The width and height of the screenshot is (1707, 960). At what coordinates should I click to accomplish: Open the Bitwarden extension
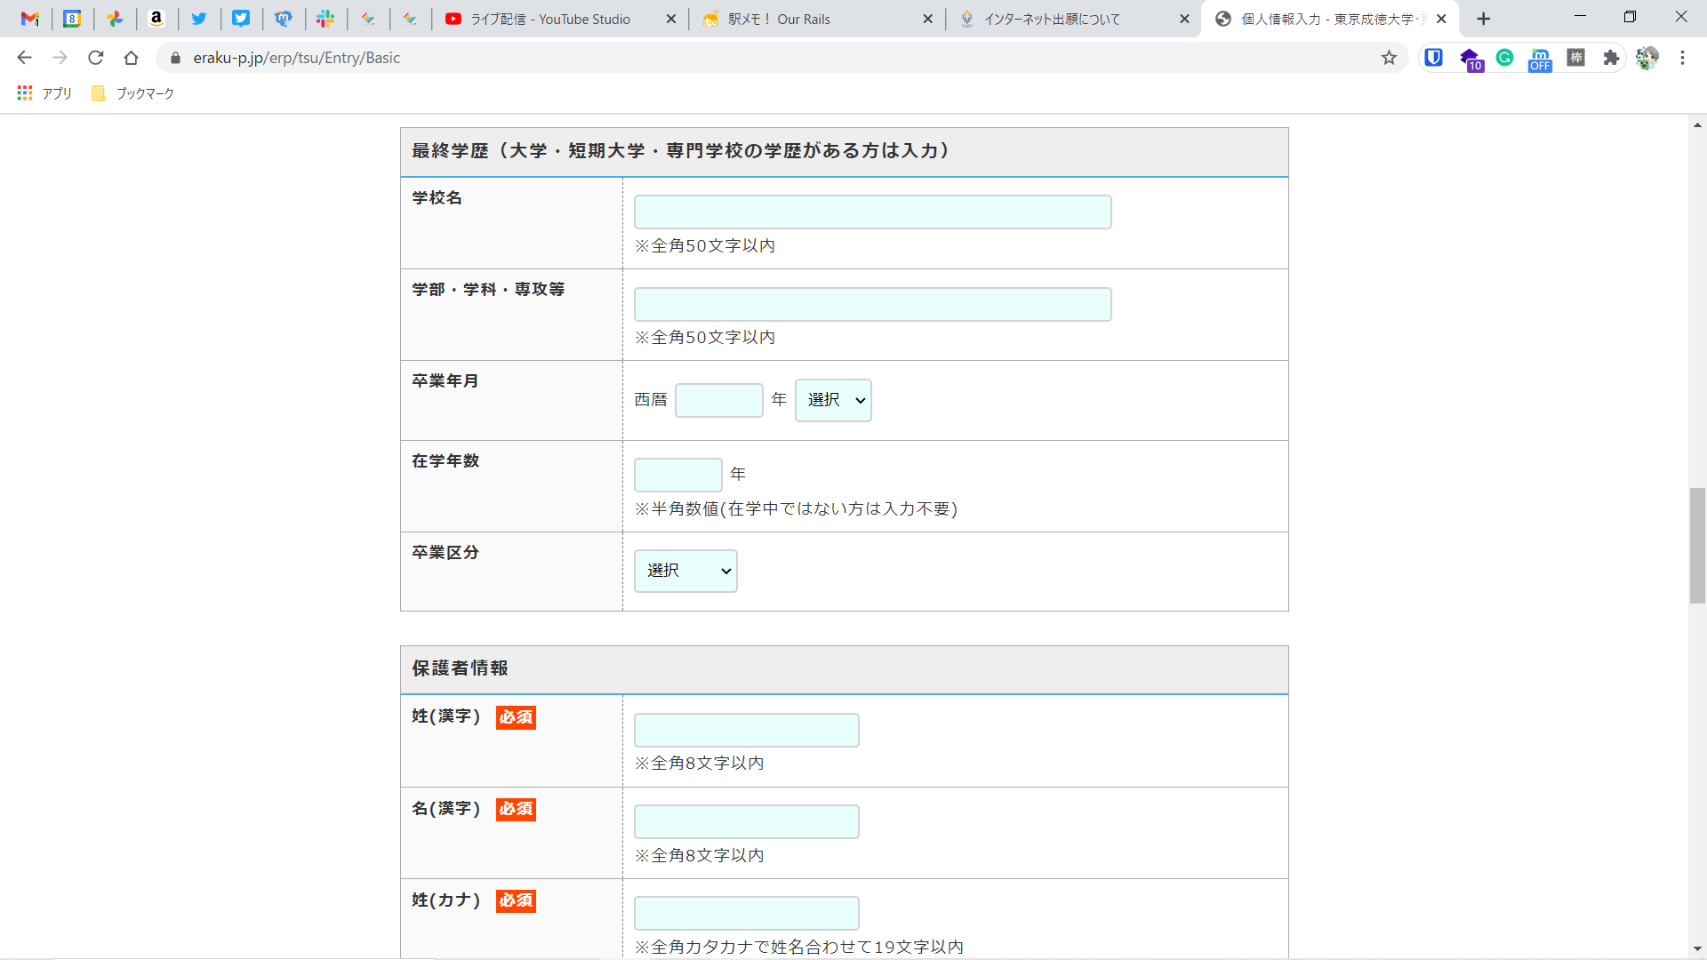point(1433,58)
